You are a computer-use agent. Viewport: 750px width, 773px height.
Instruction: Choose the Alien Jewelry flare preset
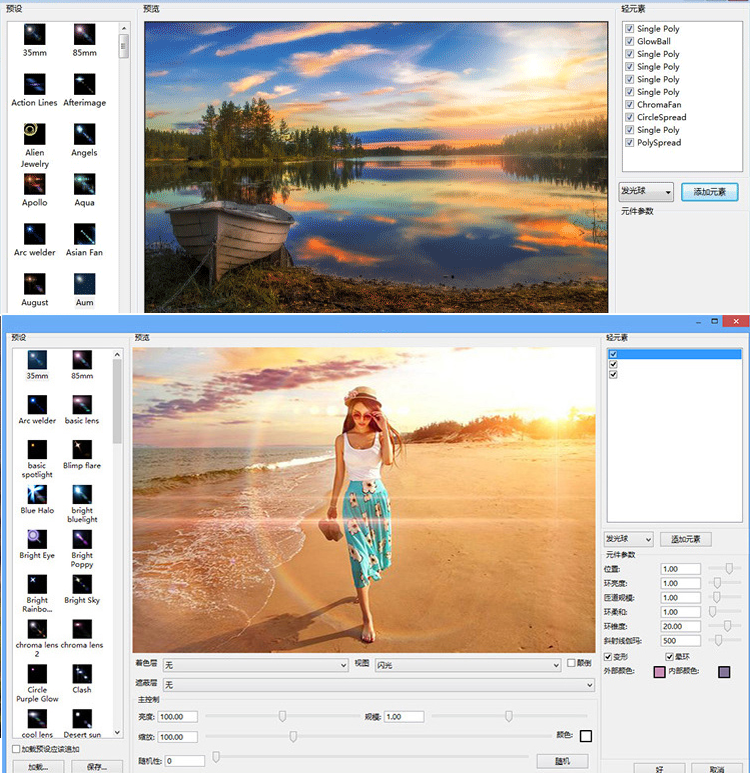point(35,134)
